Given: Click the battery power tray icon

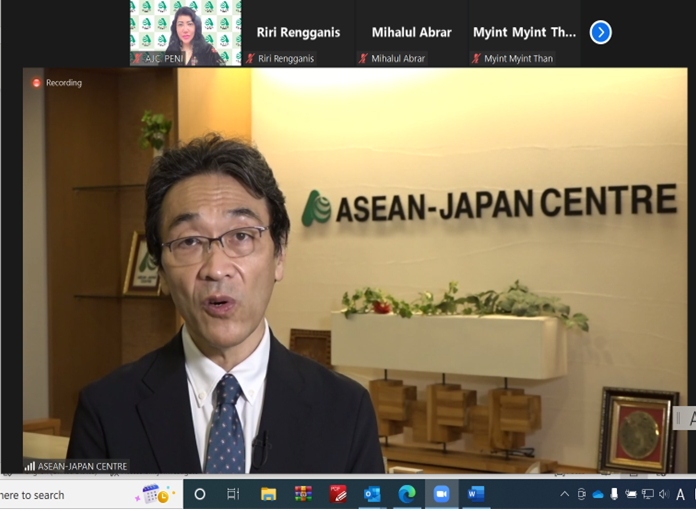Looking at the screenshot, I should click(x=631, y=494).
